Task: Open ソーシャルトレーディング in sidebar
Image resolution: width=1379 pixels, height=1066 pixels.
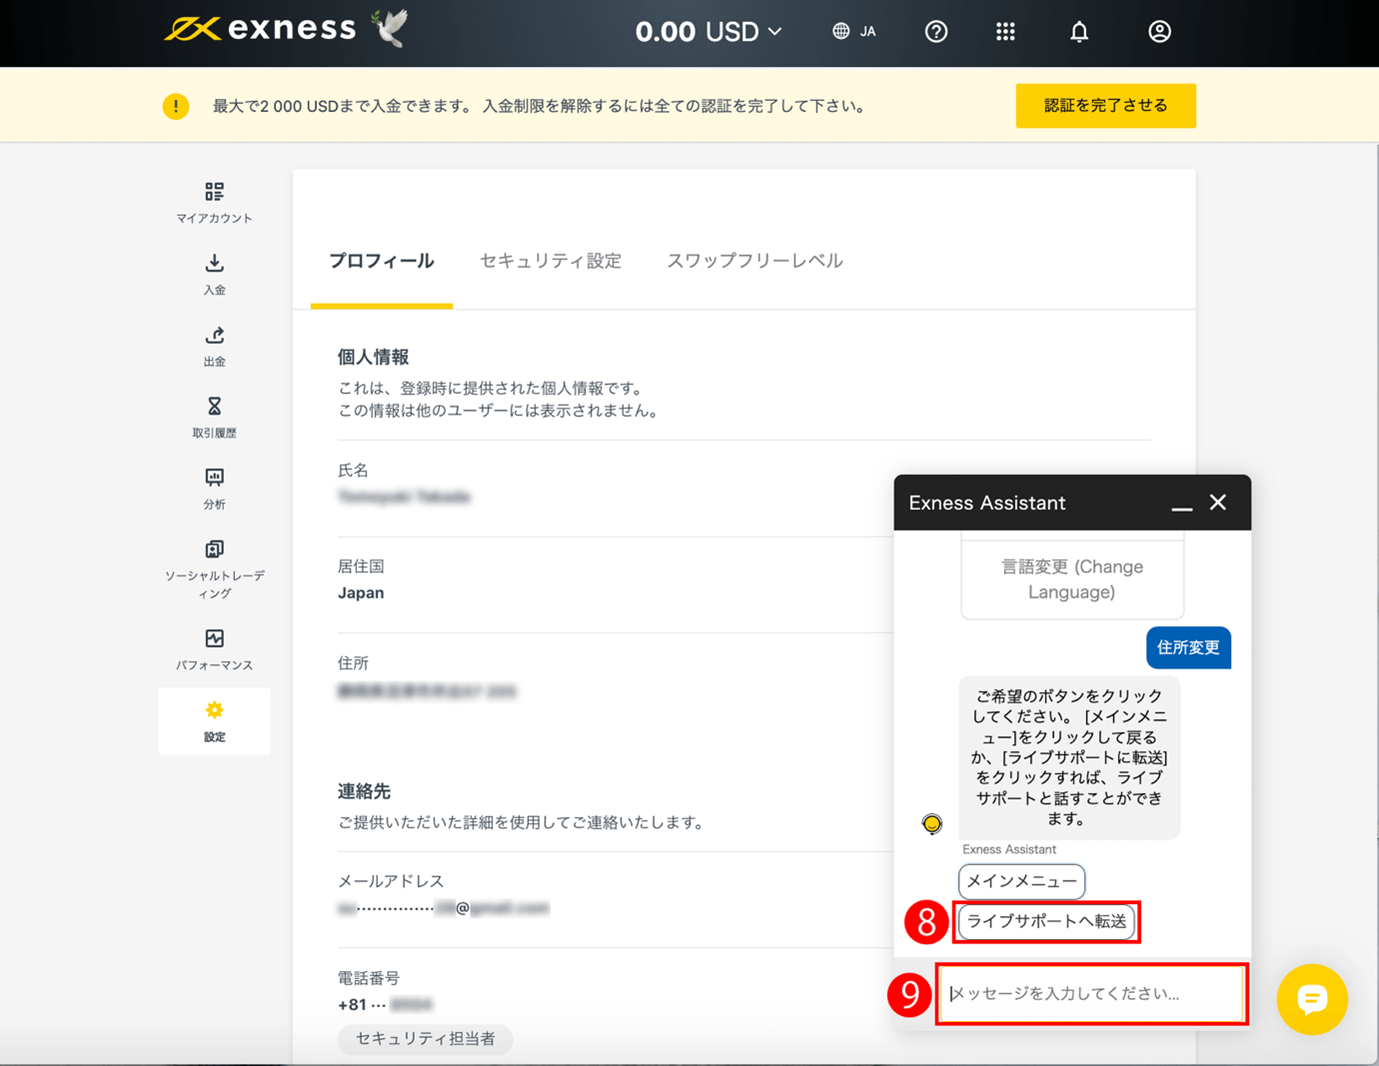Action: (214, 570)
